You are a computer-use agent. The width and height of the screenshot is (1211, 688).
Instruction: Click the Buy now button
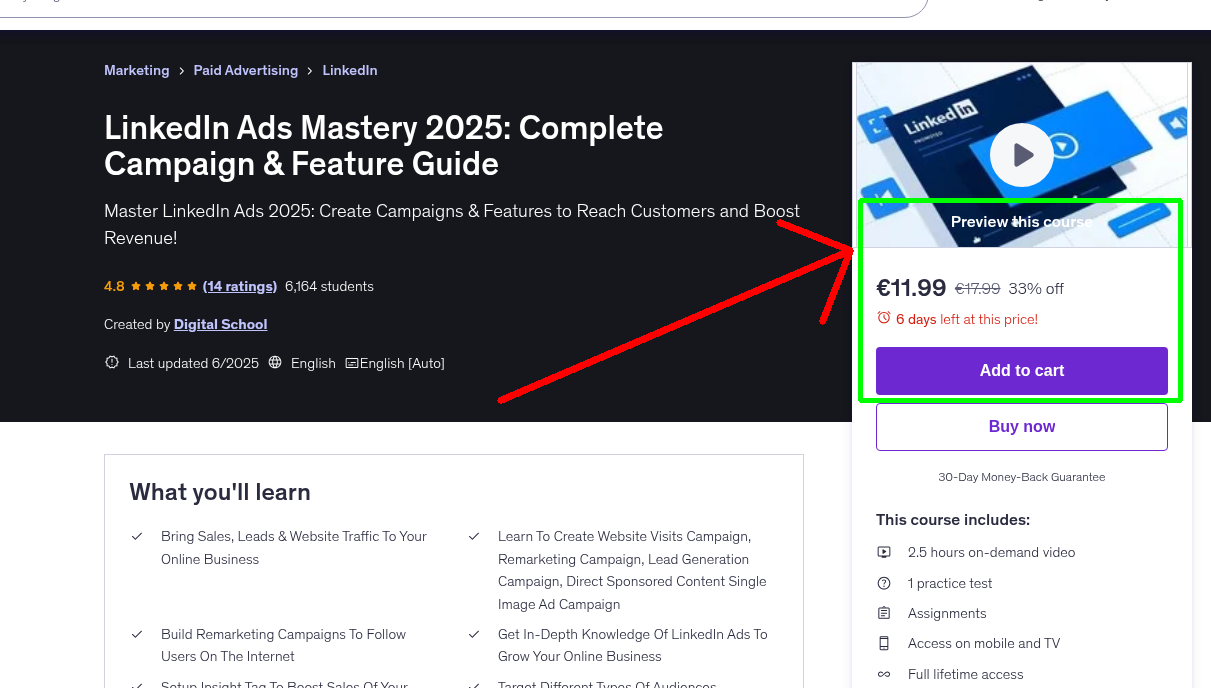[1021, 426]
